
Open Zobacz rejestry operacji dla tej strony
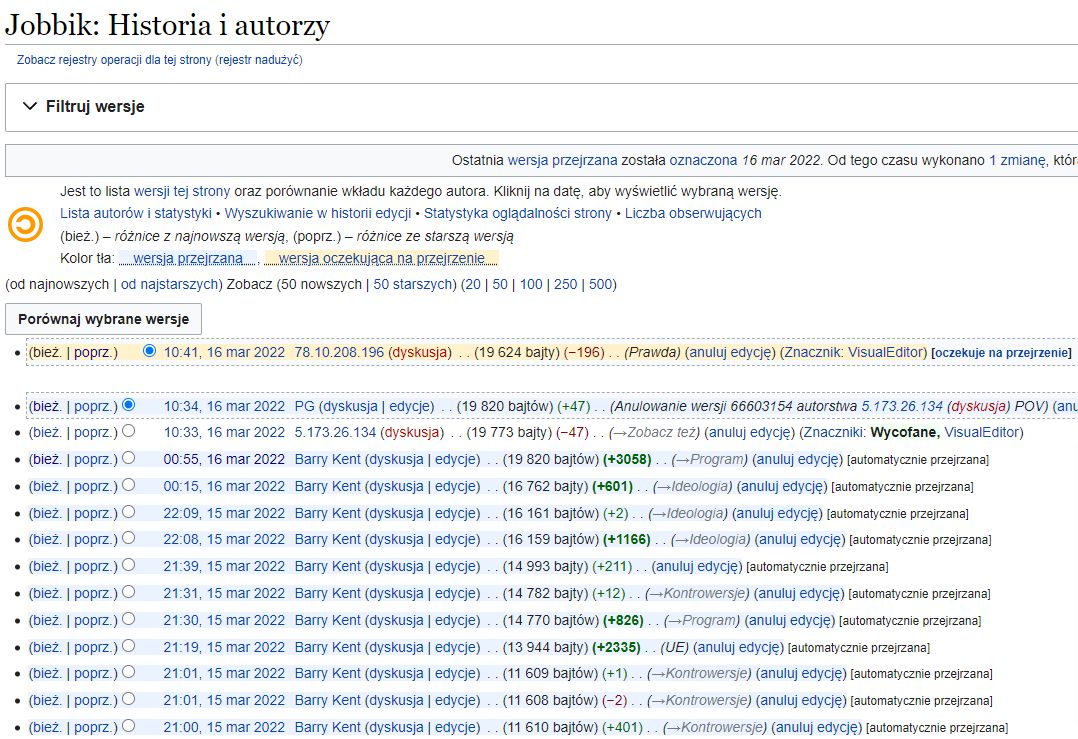coord(114,60)
